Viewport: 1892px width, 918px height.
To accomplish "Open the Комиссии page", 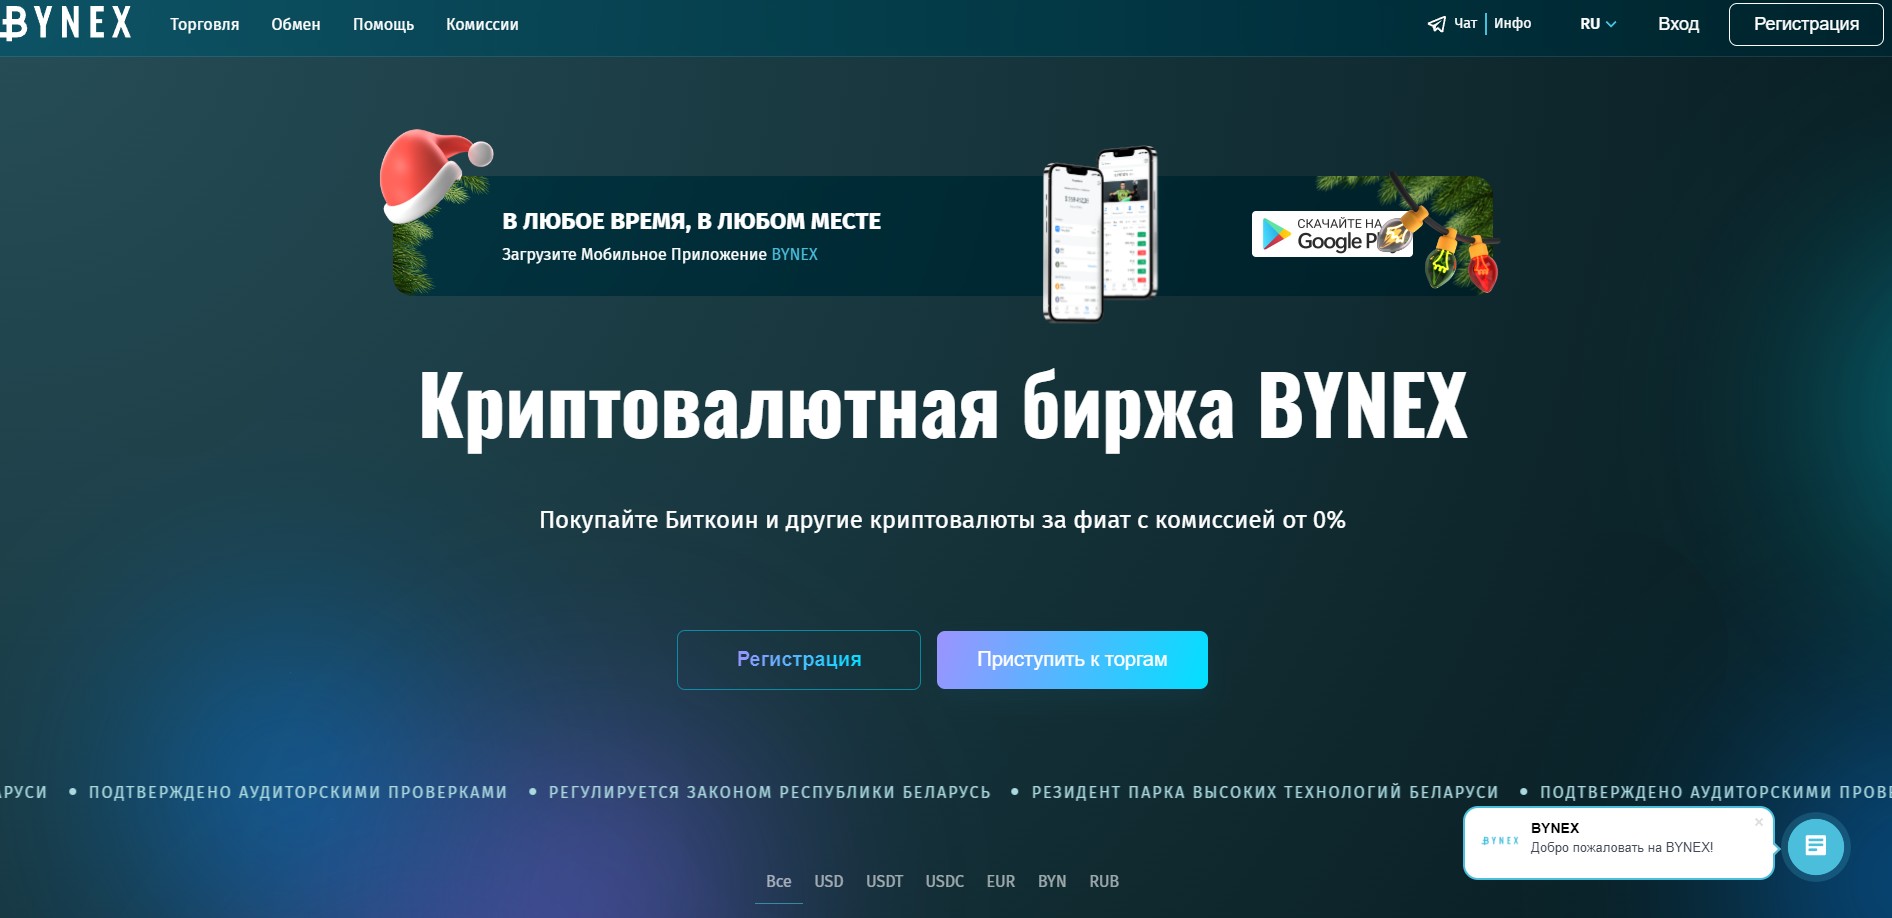I will coord(482,24).
